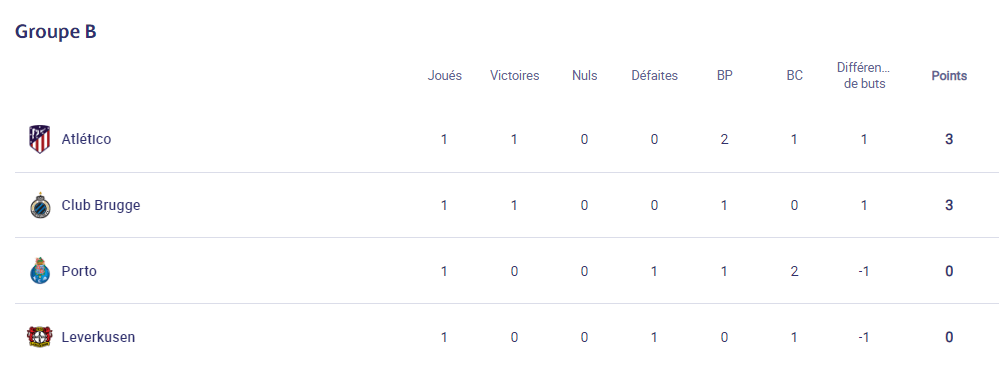The image size is (1003, 378).
Task: Select Leverkusen's points total value
Action: click(949, 337)
